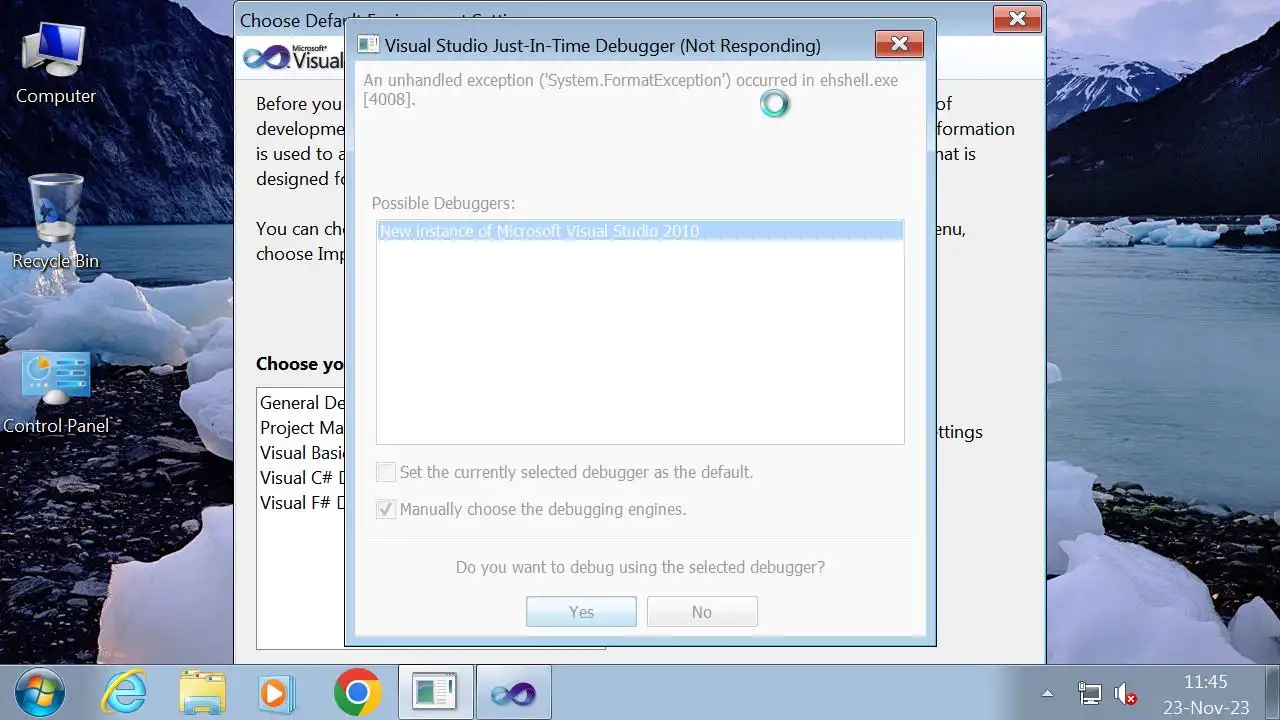Open the network status tray icon
Image resolution: width=1280 pixels, height=720 pixels.
1089,693
